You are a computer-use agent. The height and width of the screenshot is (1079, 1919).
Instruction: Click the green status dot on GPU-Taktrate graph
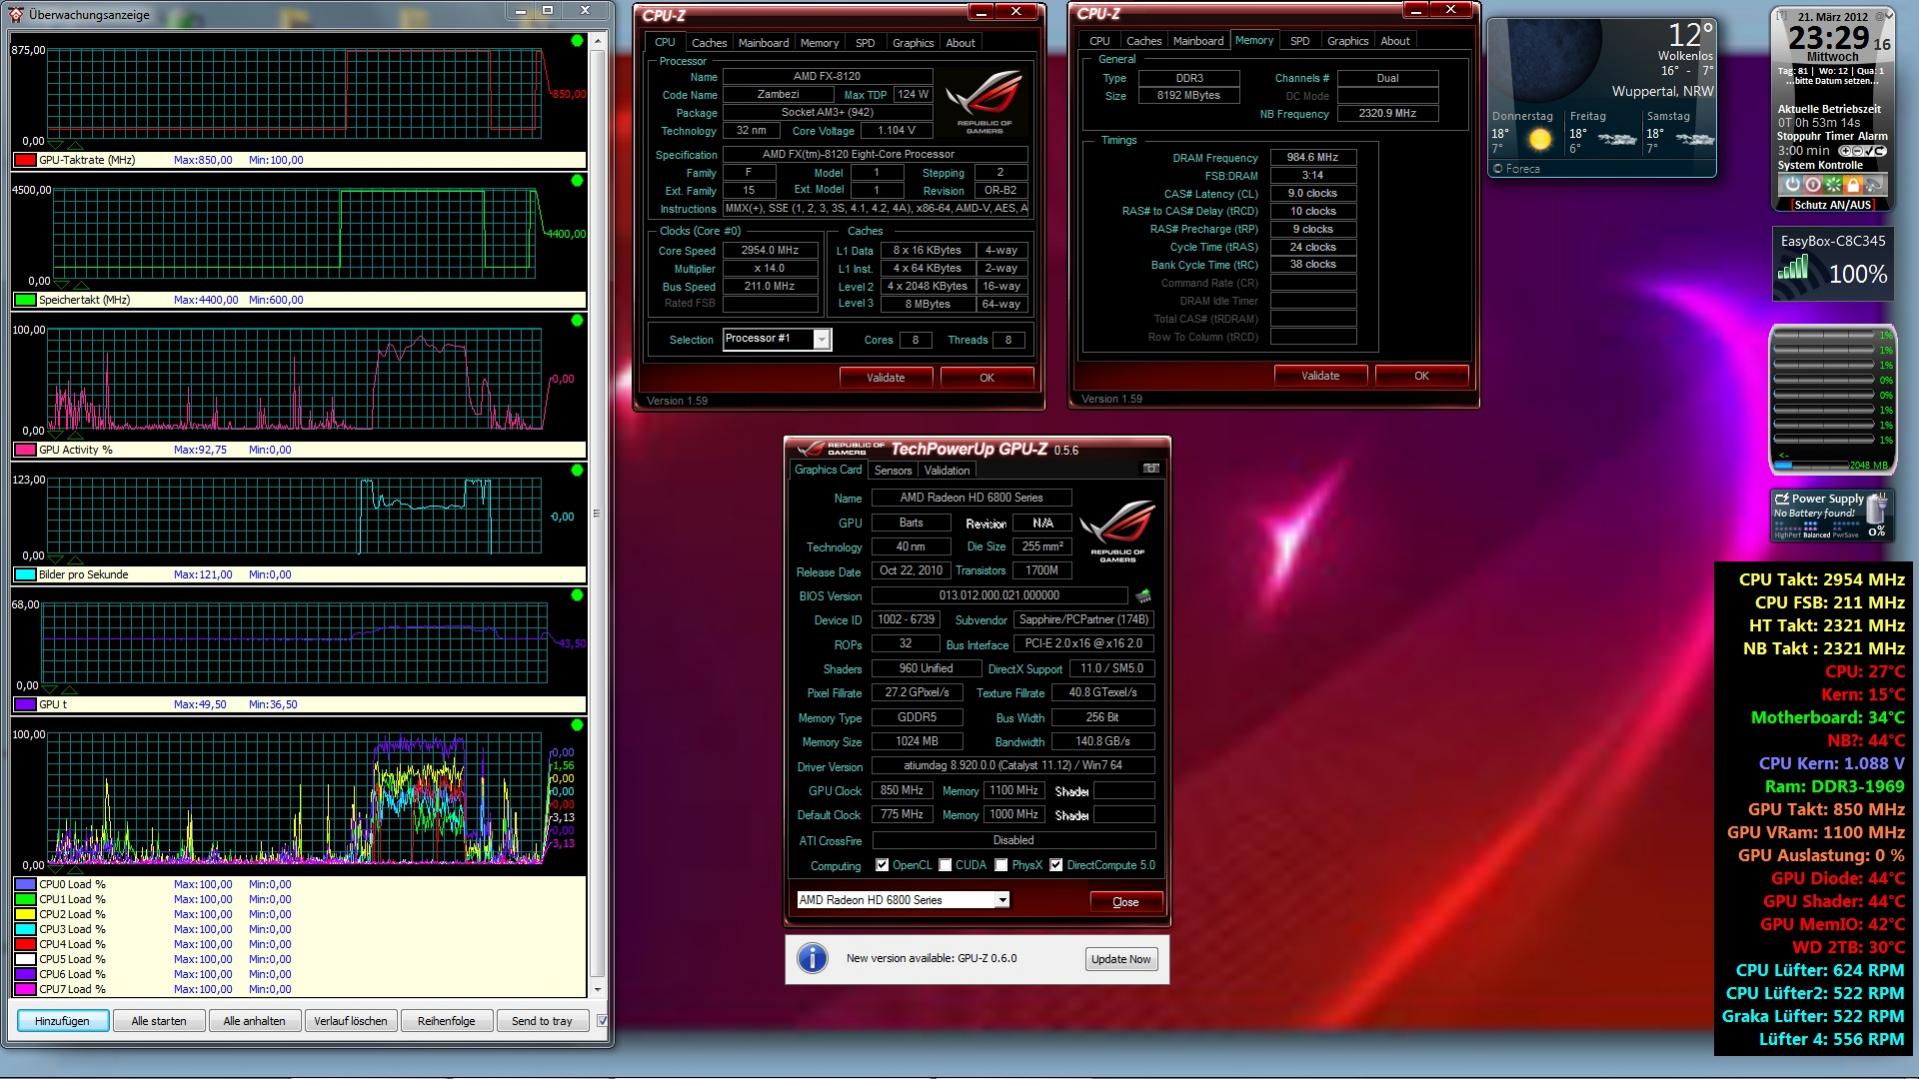click(577, 41)
